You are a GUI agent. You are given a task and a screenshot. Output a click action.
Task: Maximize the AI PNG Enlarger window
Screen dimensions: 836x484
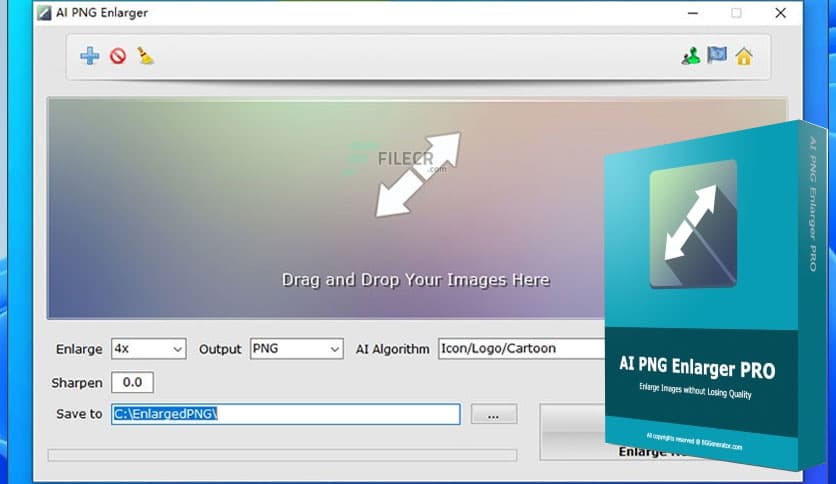coord(736,13)
